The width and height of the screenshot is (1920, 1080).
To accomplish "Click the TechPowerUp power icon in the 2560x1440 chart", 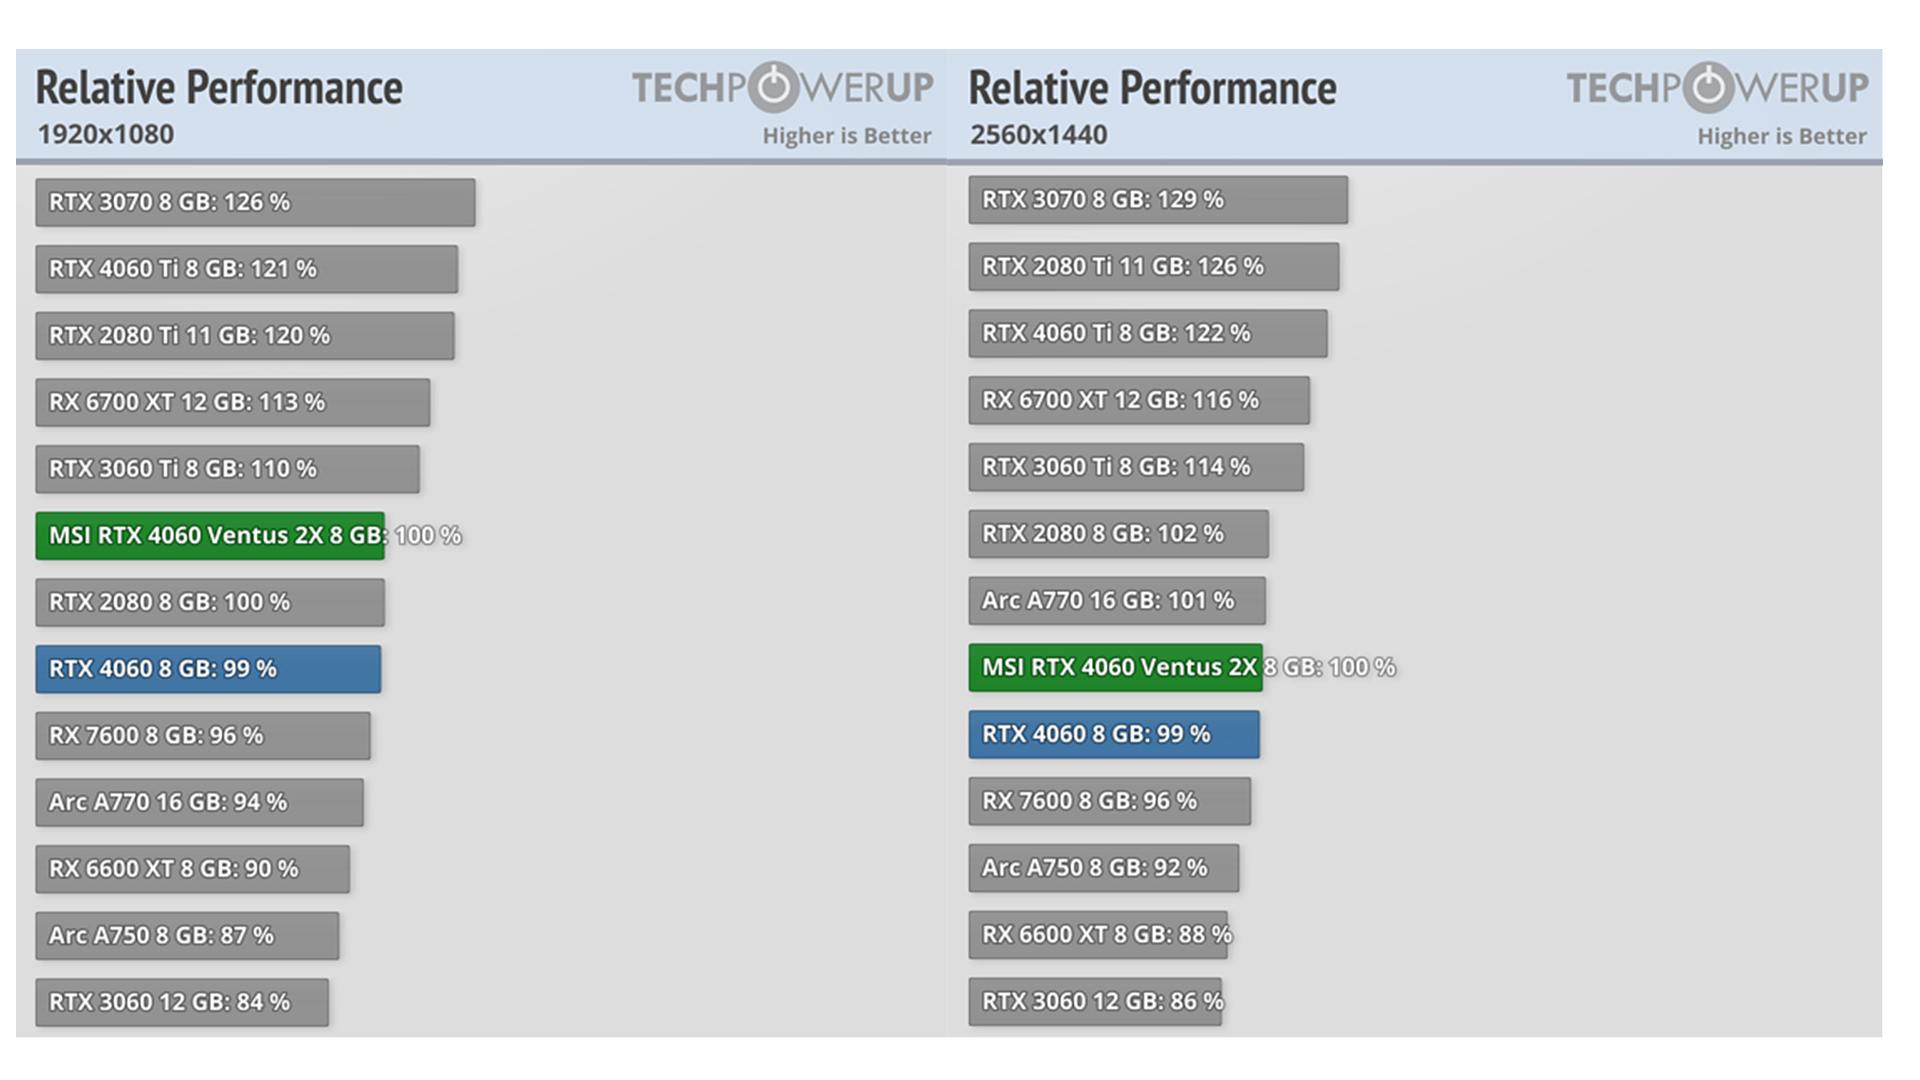I will click(x=1707, y=87).
